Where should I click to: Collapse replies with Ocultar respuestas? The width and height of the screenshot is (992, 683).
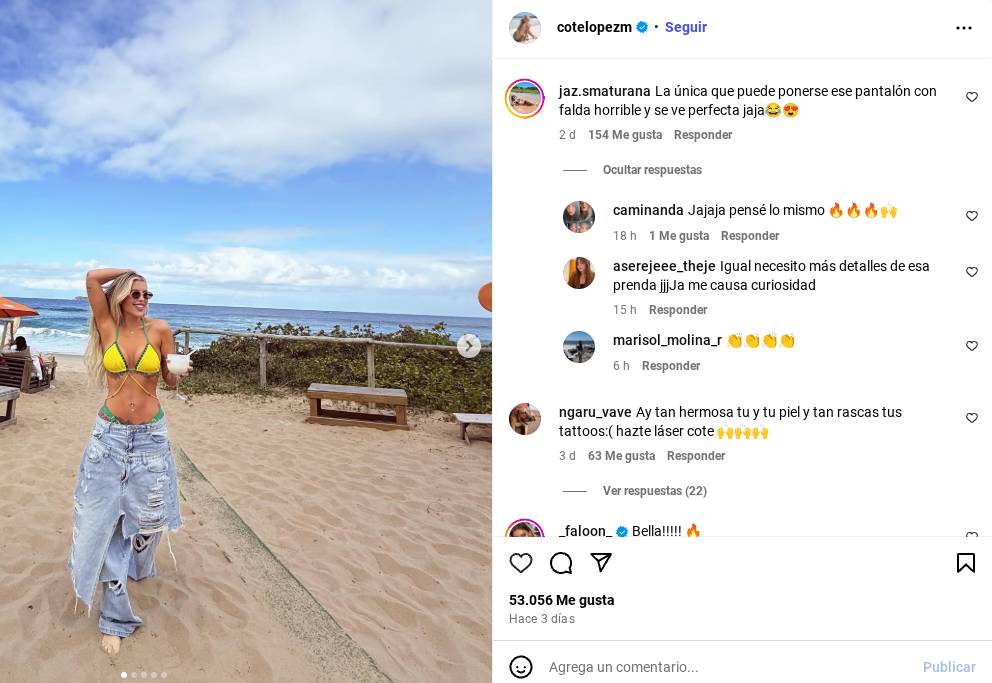[652, 169]
